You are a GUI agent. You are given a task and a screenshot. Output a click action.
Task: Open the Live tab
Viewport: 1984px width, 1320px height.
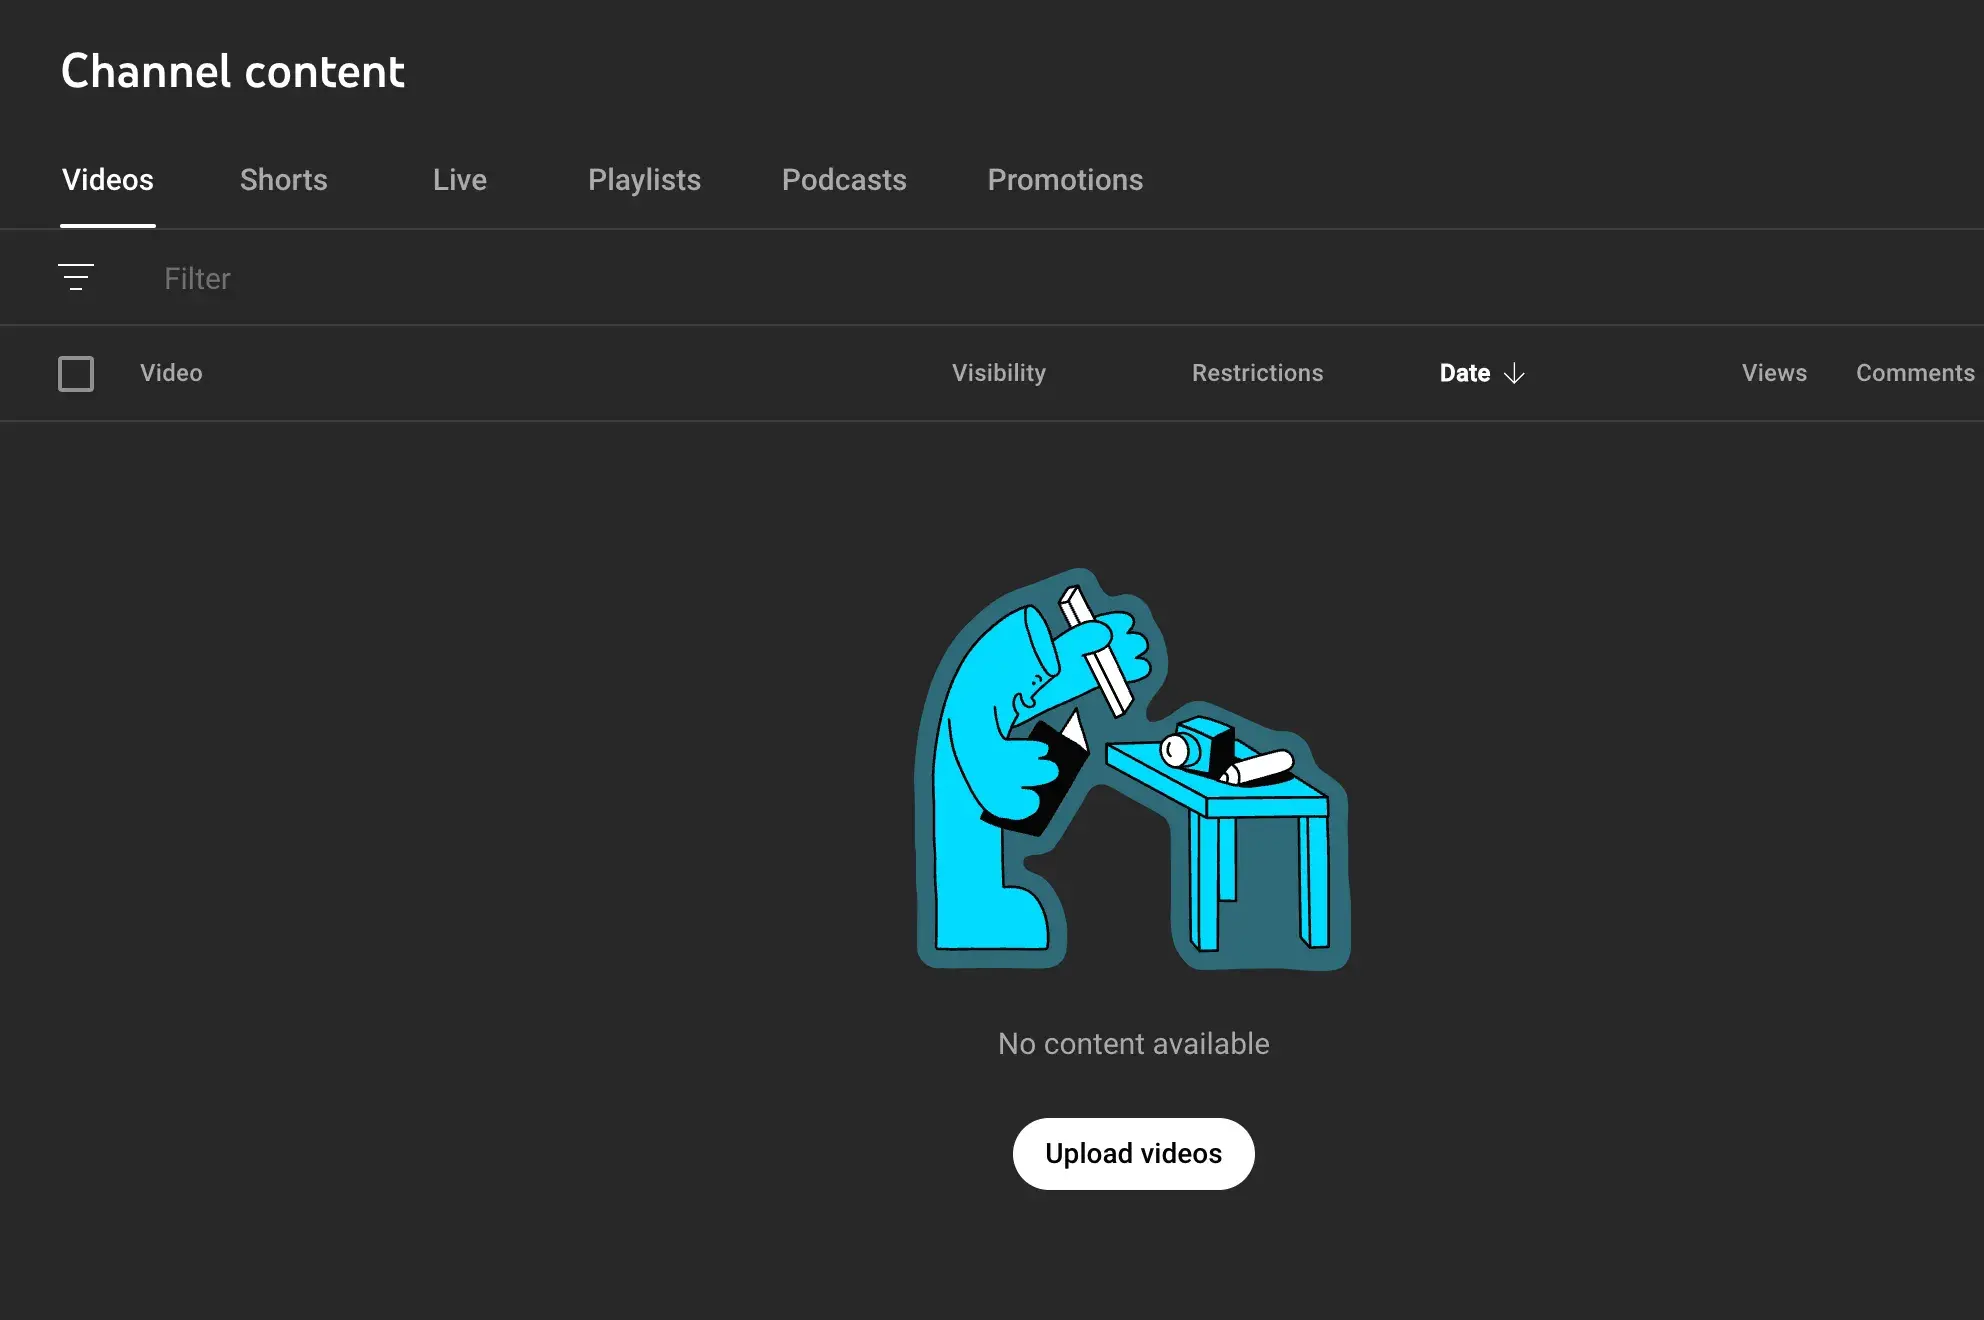(x=460, y=180)
